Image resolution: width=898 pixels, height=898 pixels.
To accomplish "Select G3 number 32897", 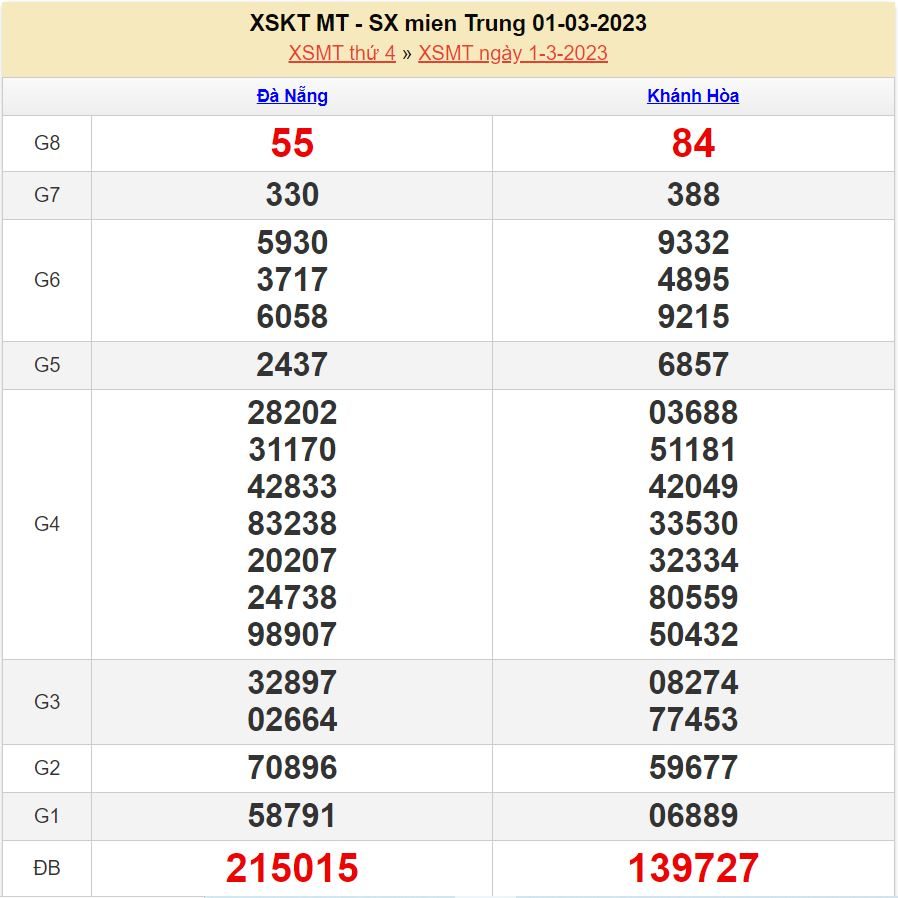I will [x=292, y=683].
